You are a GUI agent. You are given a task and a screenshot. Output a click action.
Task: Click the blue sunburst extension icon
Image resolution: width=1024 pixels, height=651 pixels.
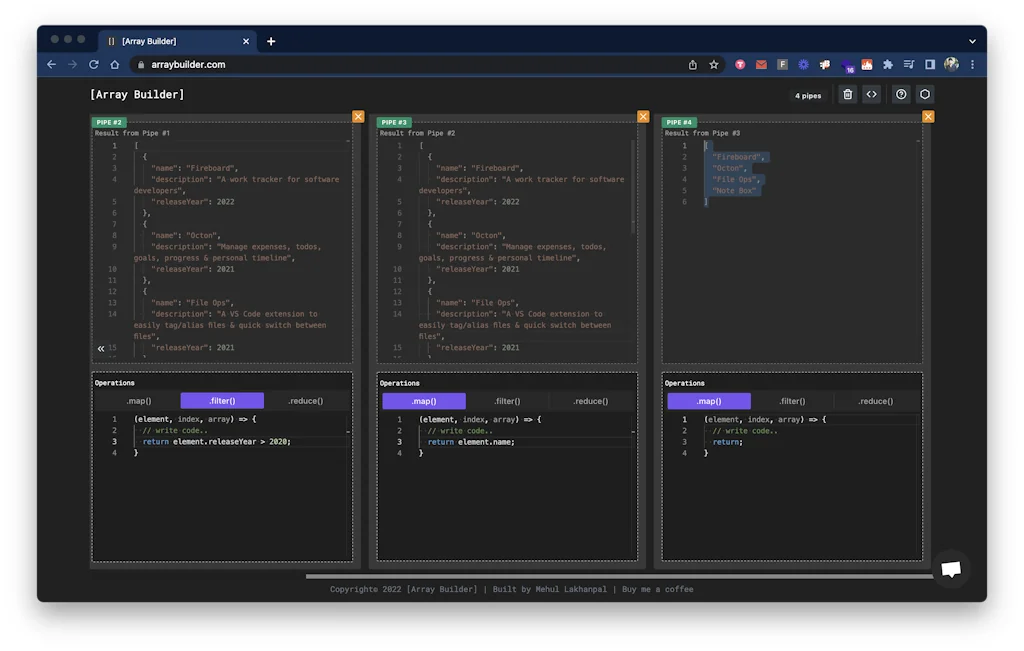[x=803, y=65]
